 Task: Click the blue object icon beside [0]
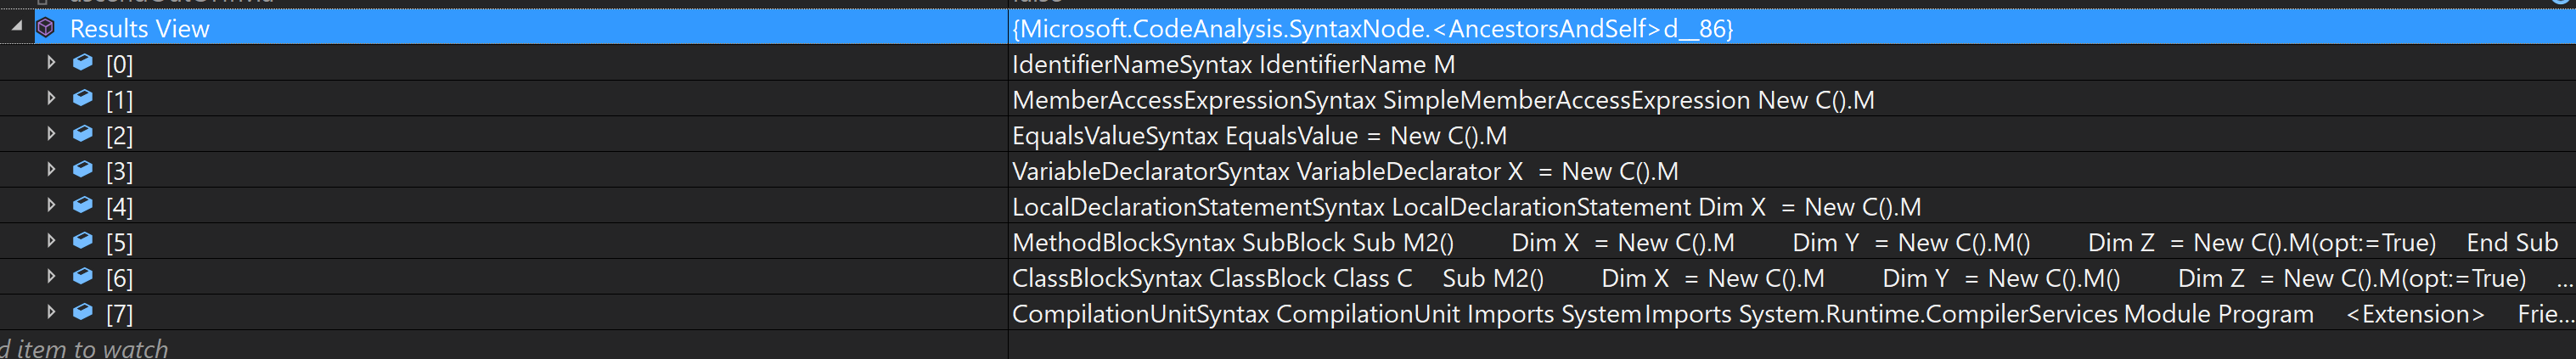[x=83, y=63]
